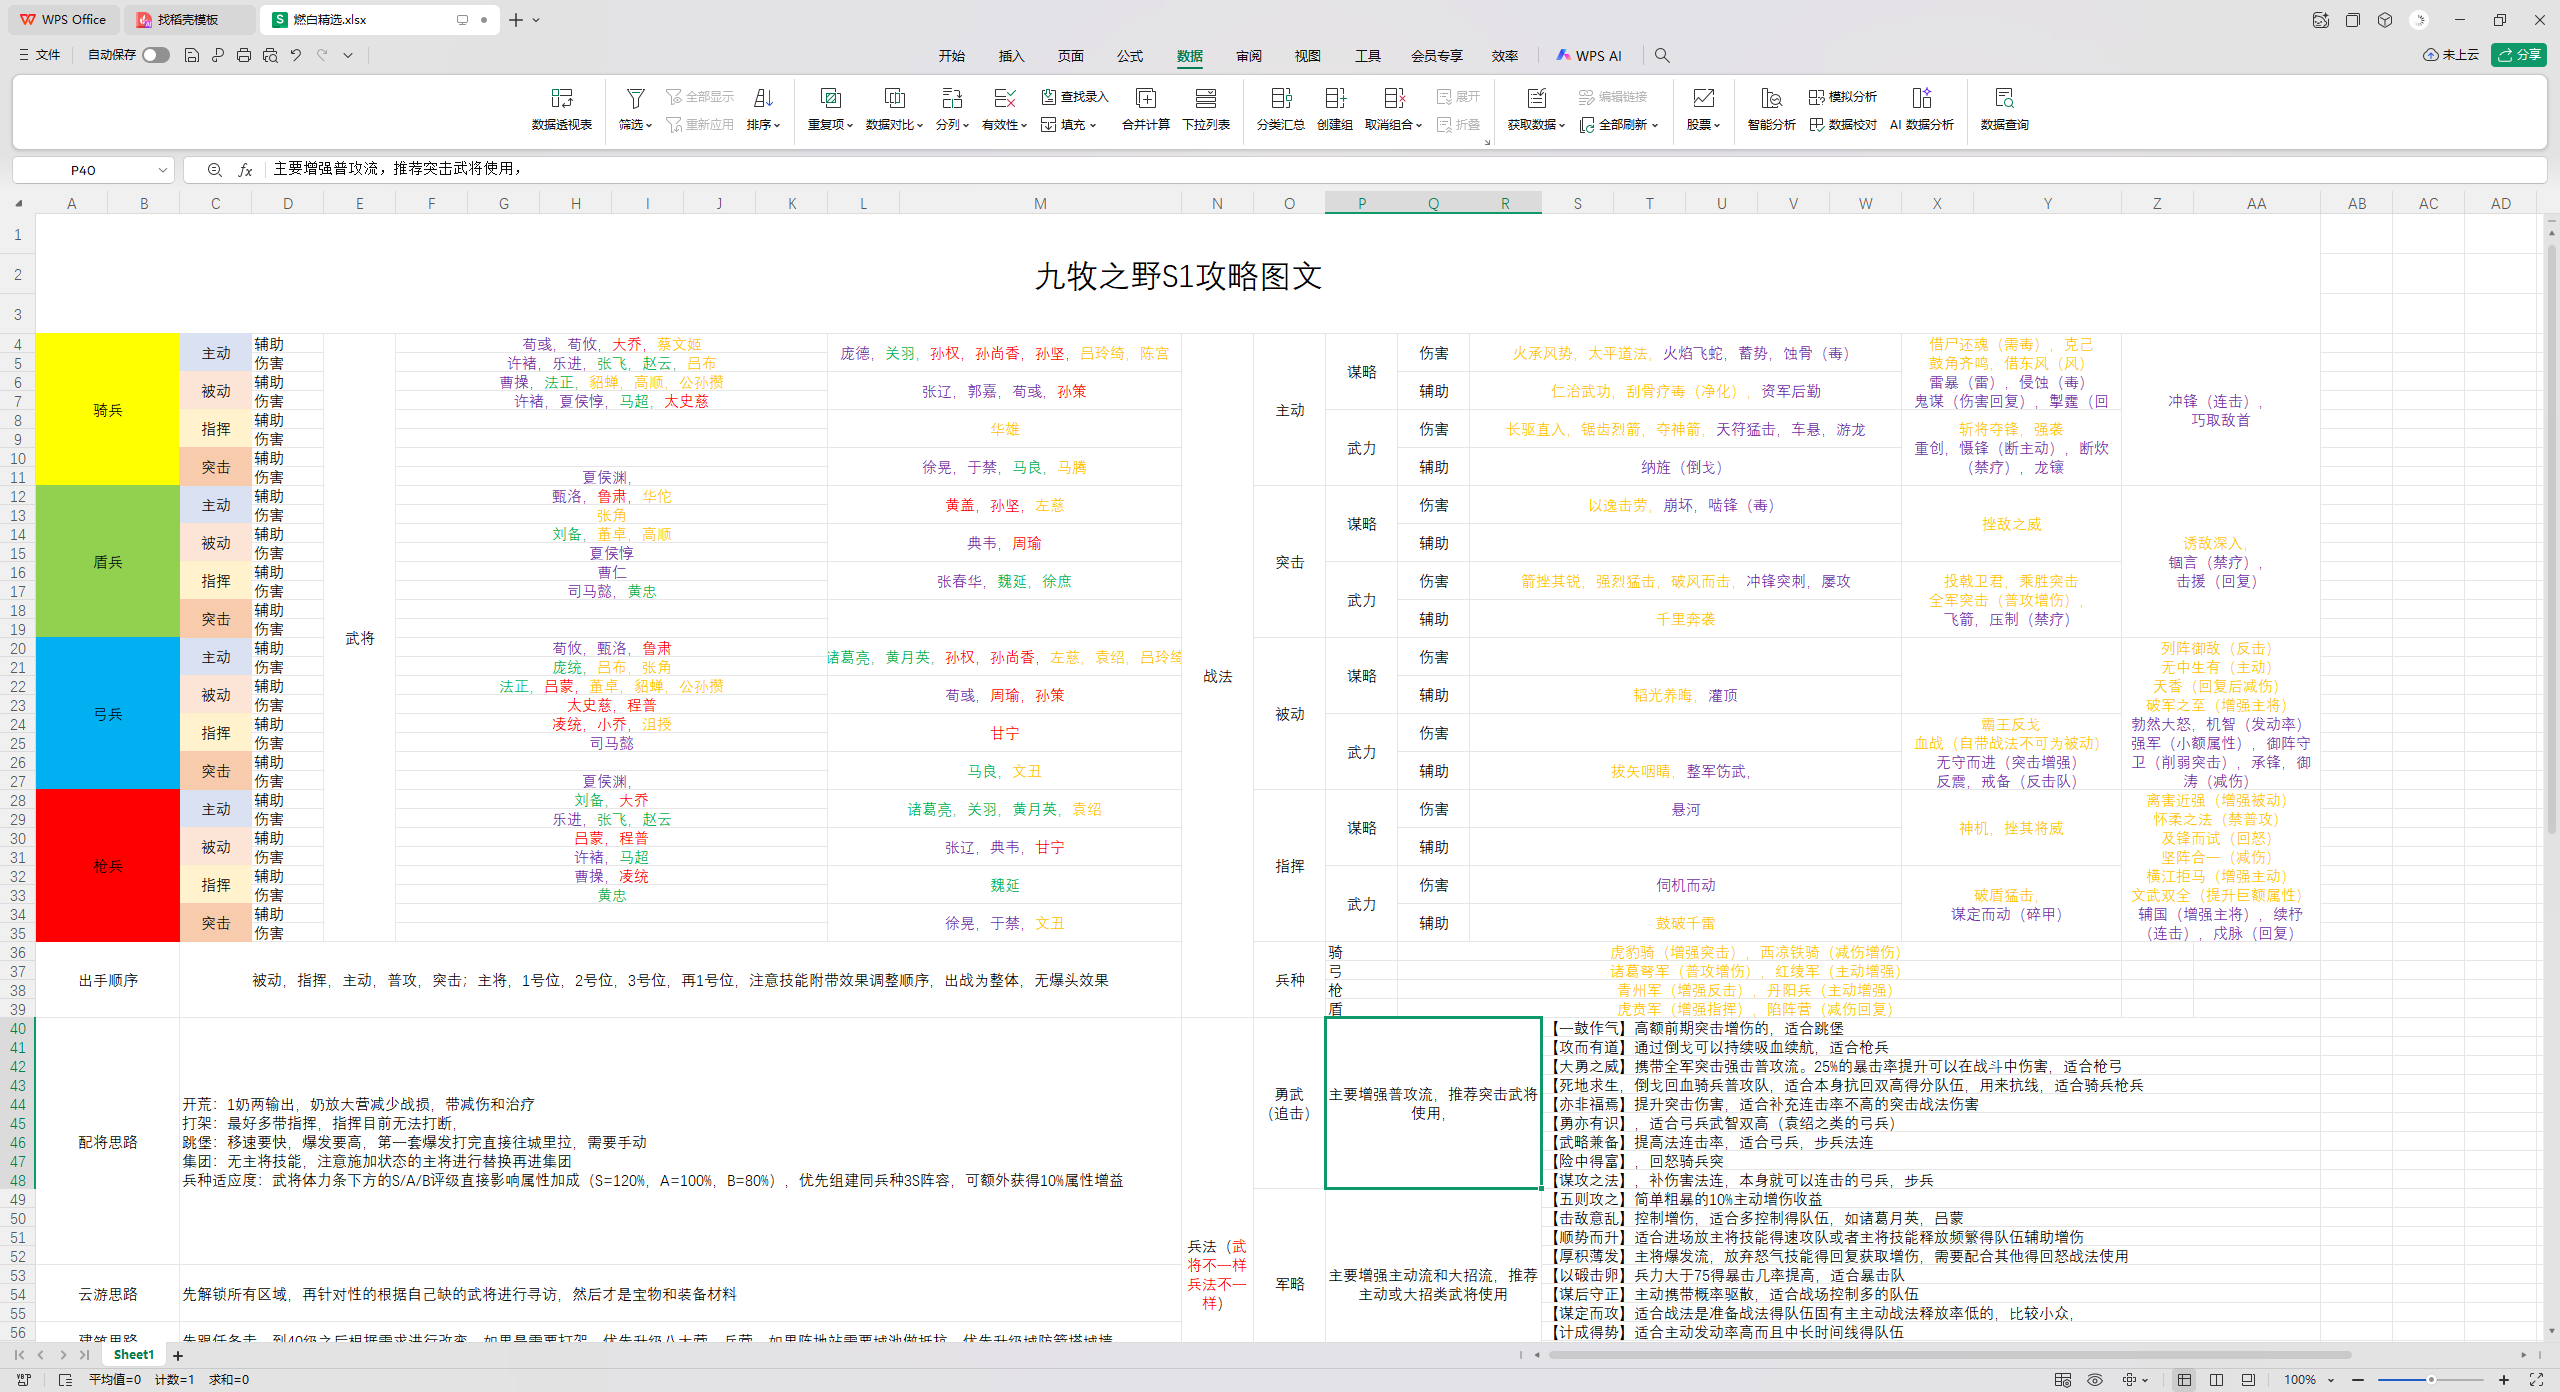
Task: Open WPS AI from the ribbon
Action: point(1589,55)
